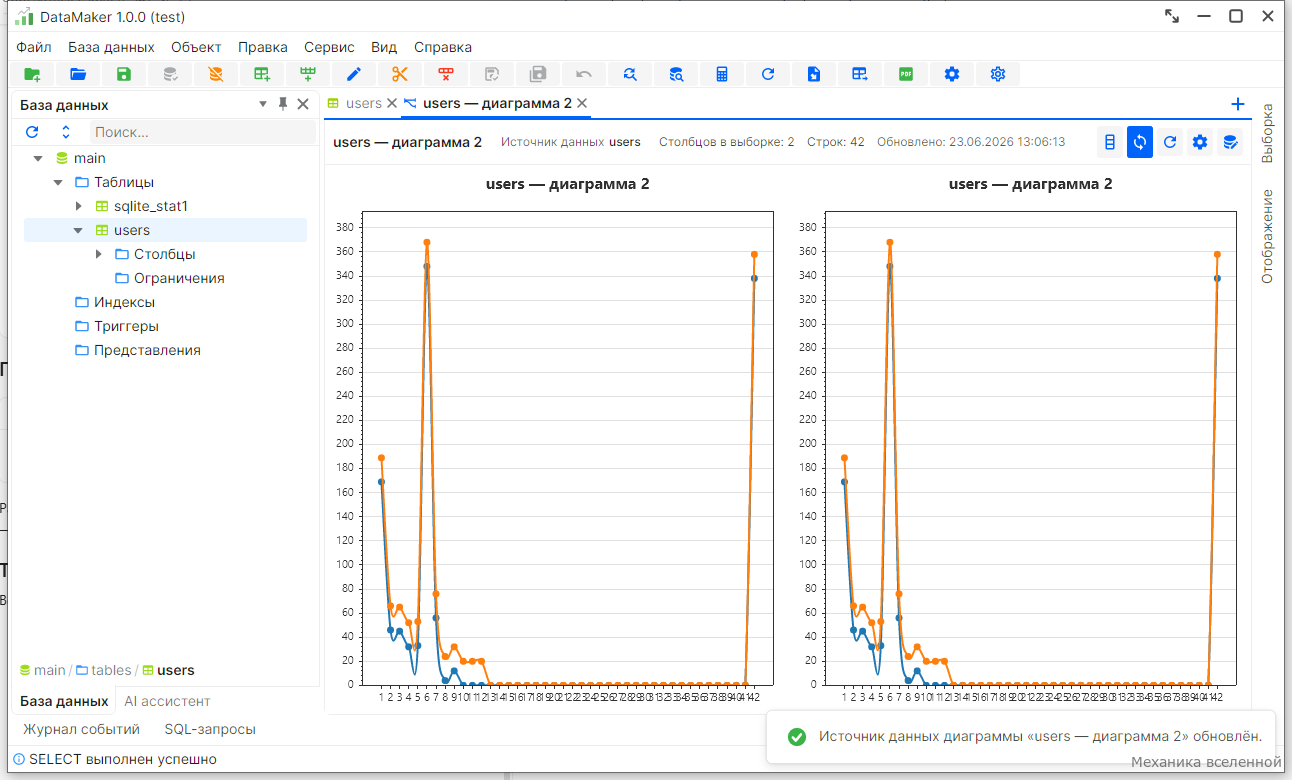Open the SQL-запросы panel
The height and width of the screenshot is (780, 1292).
point(210,729)
